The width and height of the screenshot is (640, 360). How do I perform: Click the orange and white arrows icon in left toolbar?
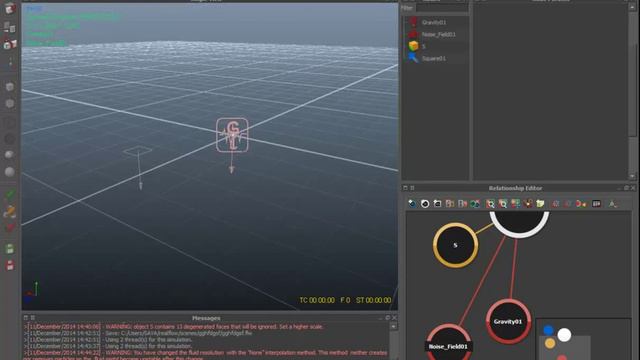[10, 211]
